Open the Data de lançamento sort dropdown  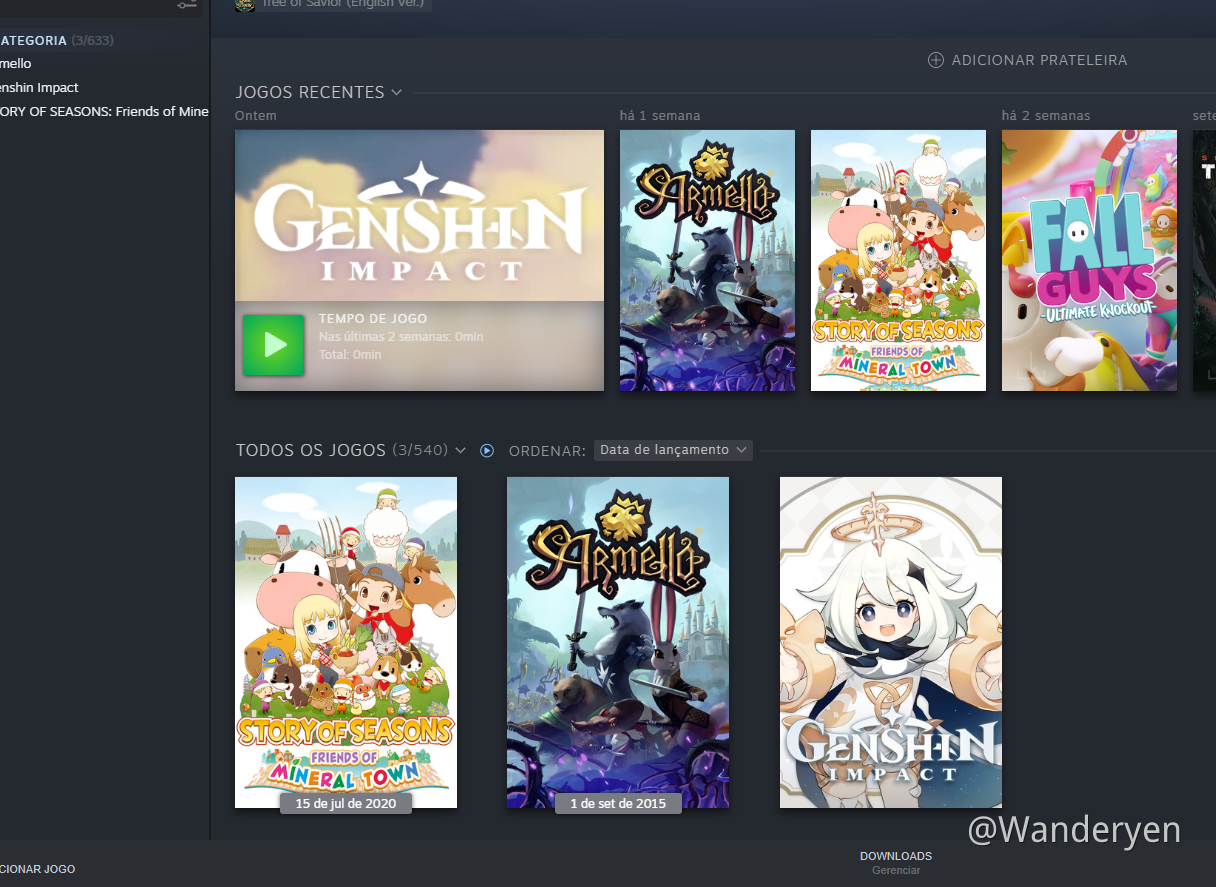pyautogui.click(x=673, y=450)
